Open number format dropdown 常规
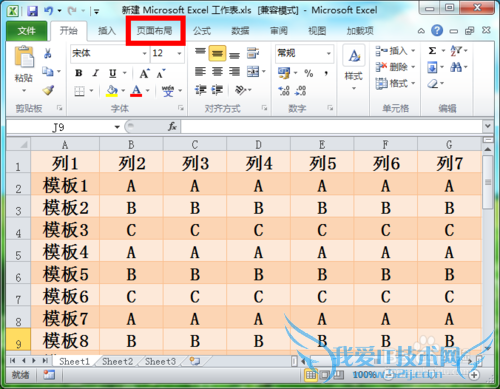Viewport: 500px width, 389px height. pos(328,53)
